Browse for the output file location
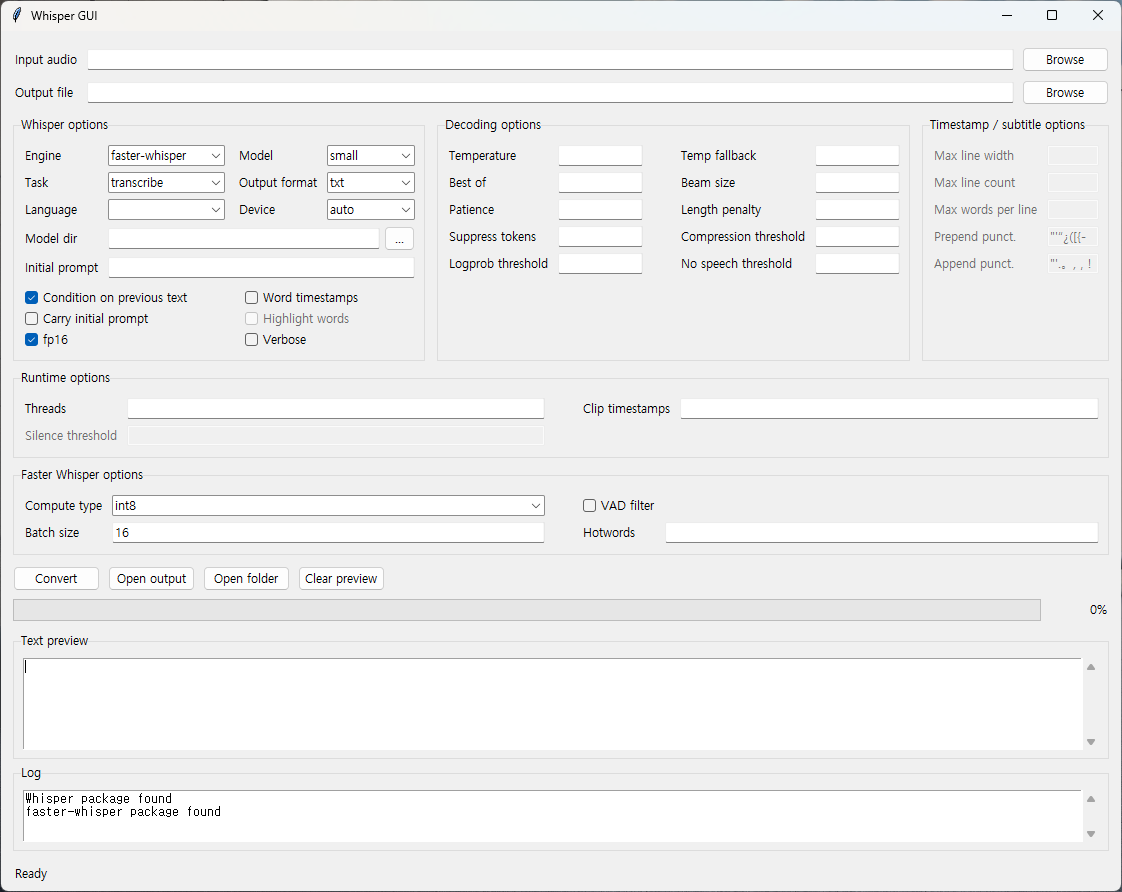The height and width of the screenshot is (892, 1122). click(x=1065, y=93)
